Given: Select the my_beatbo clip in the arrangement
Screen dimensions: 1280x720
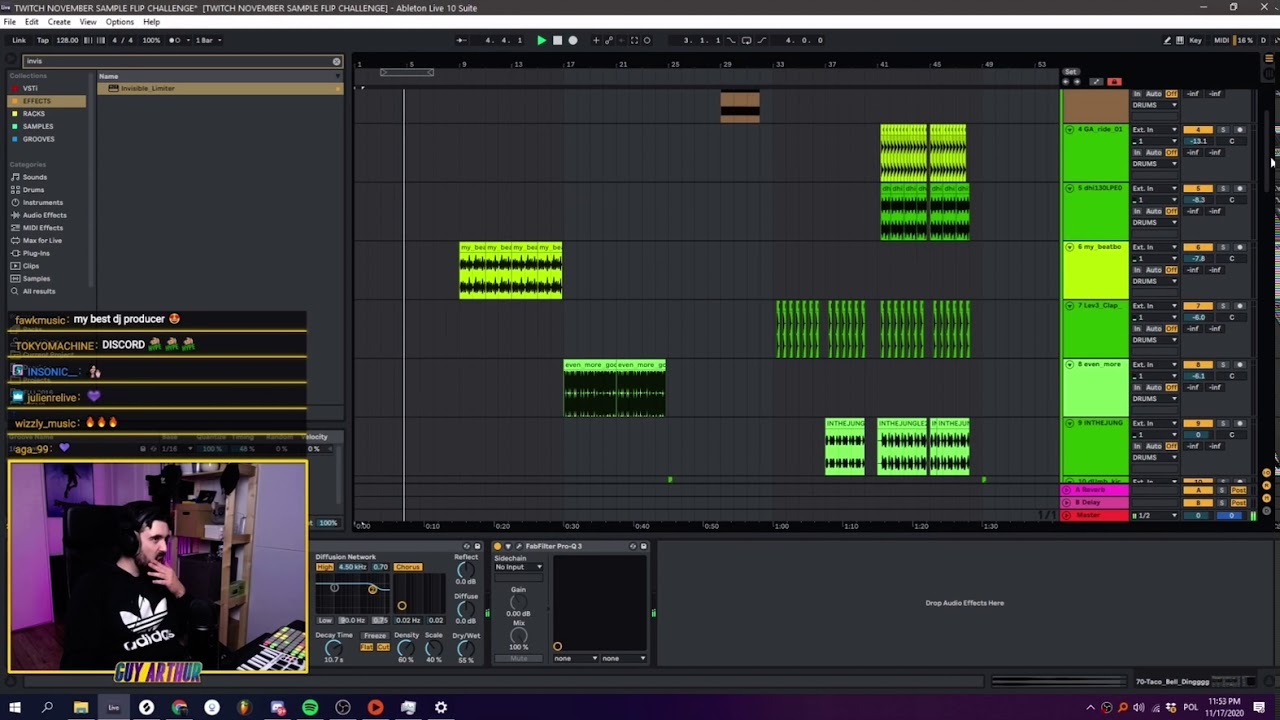Looking at the screenshot, I should tap(511, 270).
